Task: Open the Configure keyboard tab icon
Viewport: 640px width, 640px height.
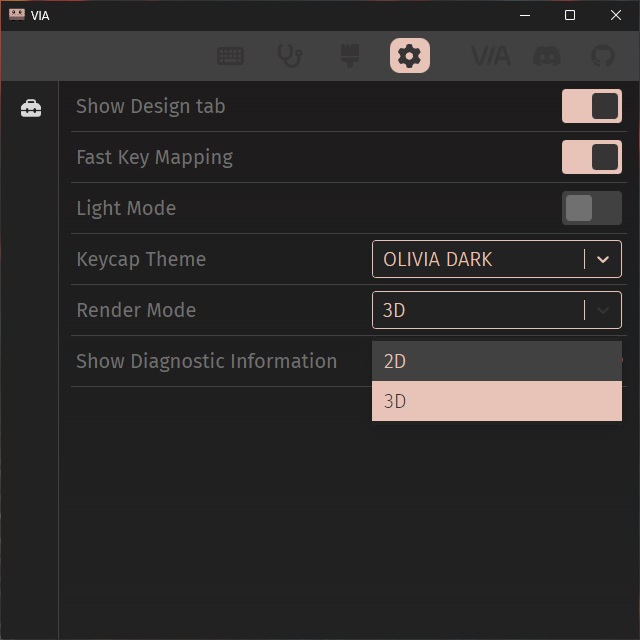Action: pos(231,56)
